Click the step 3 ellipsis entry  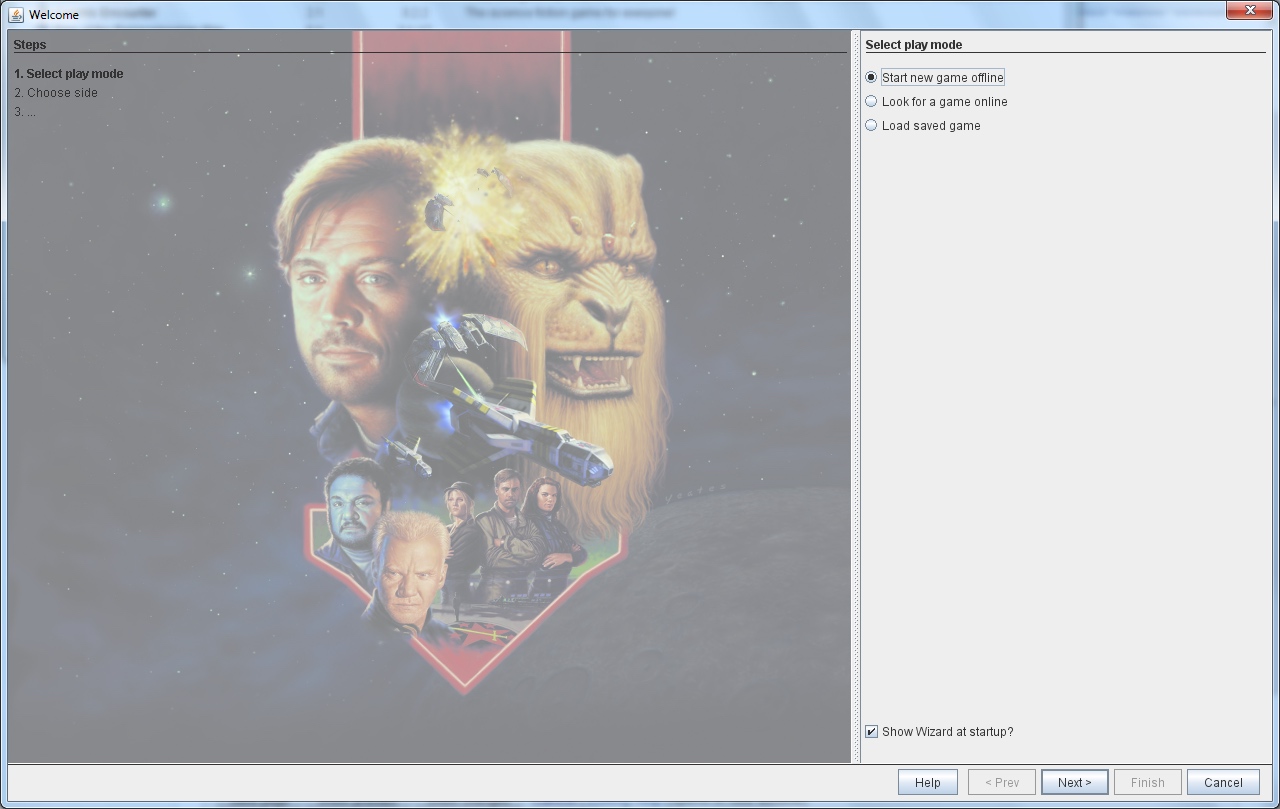point(25,111)
